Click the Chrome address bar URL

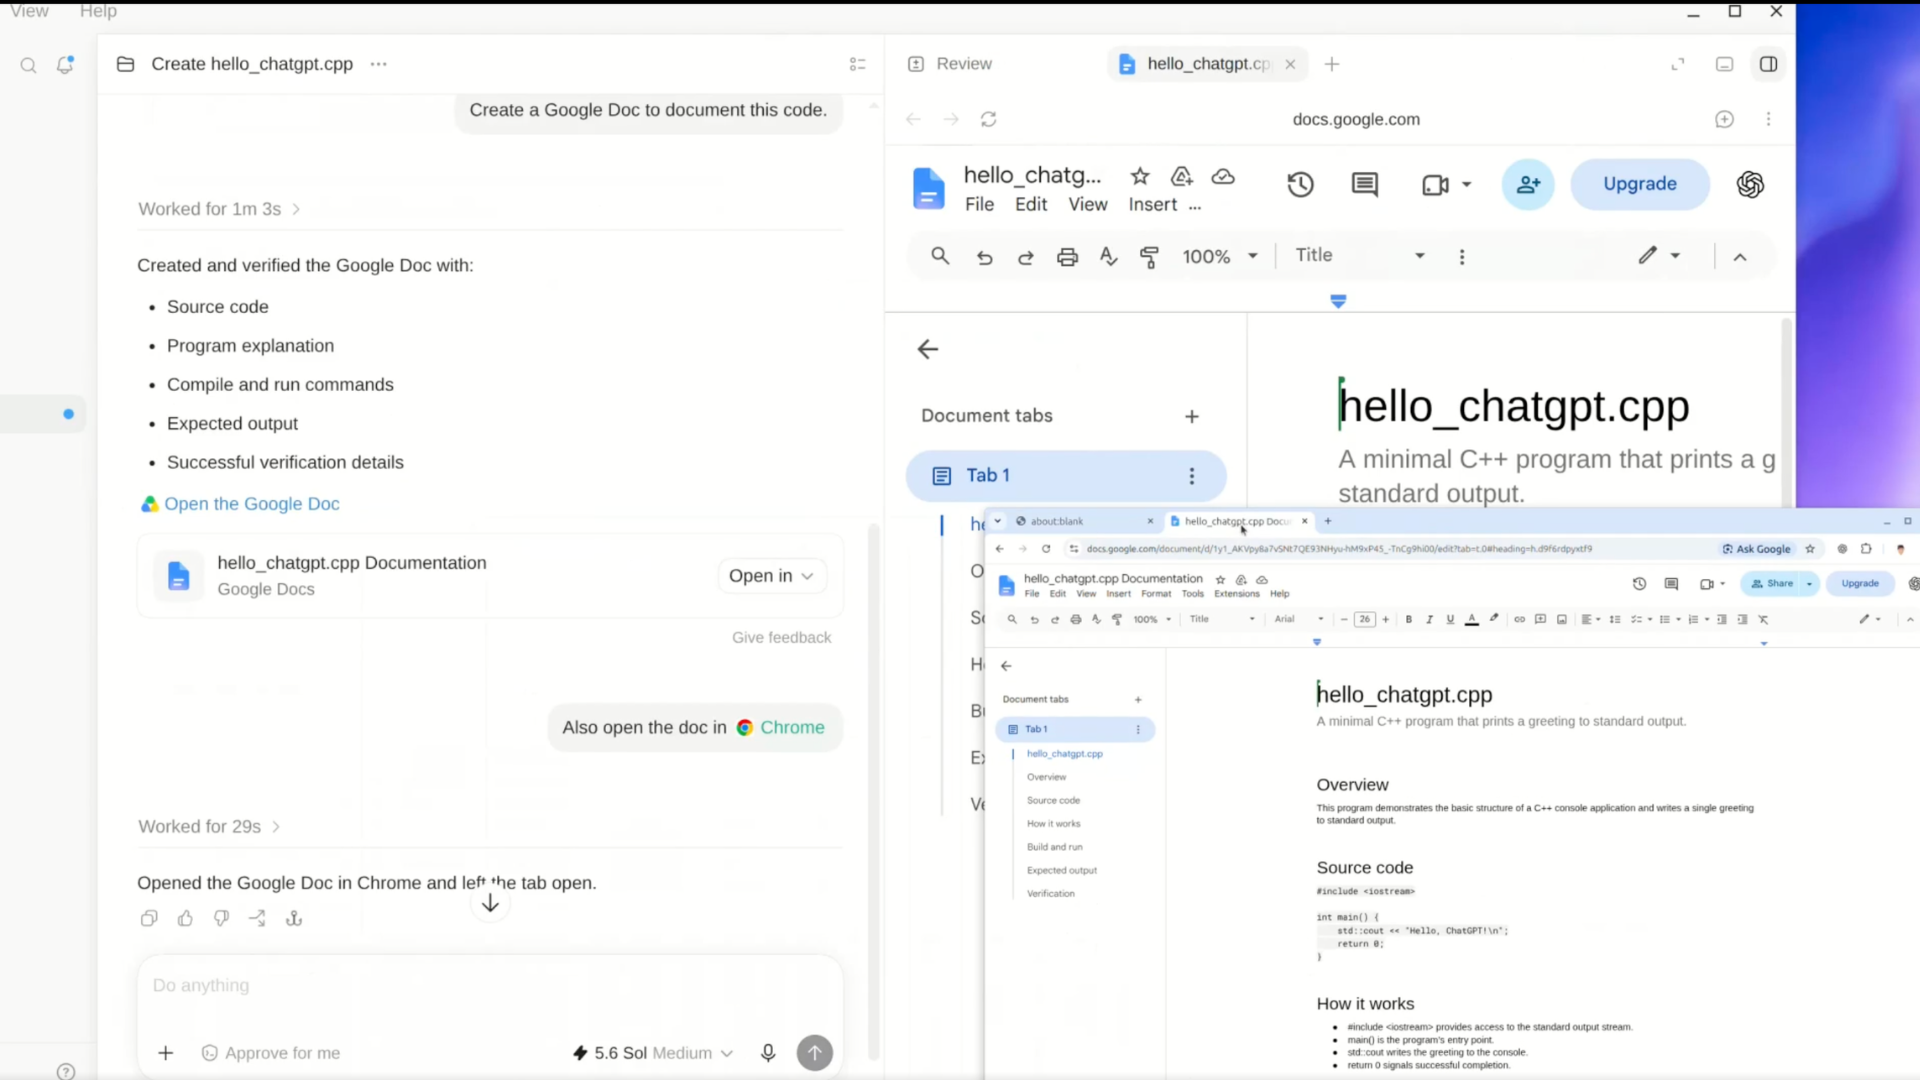1339,549
